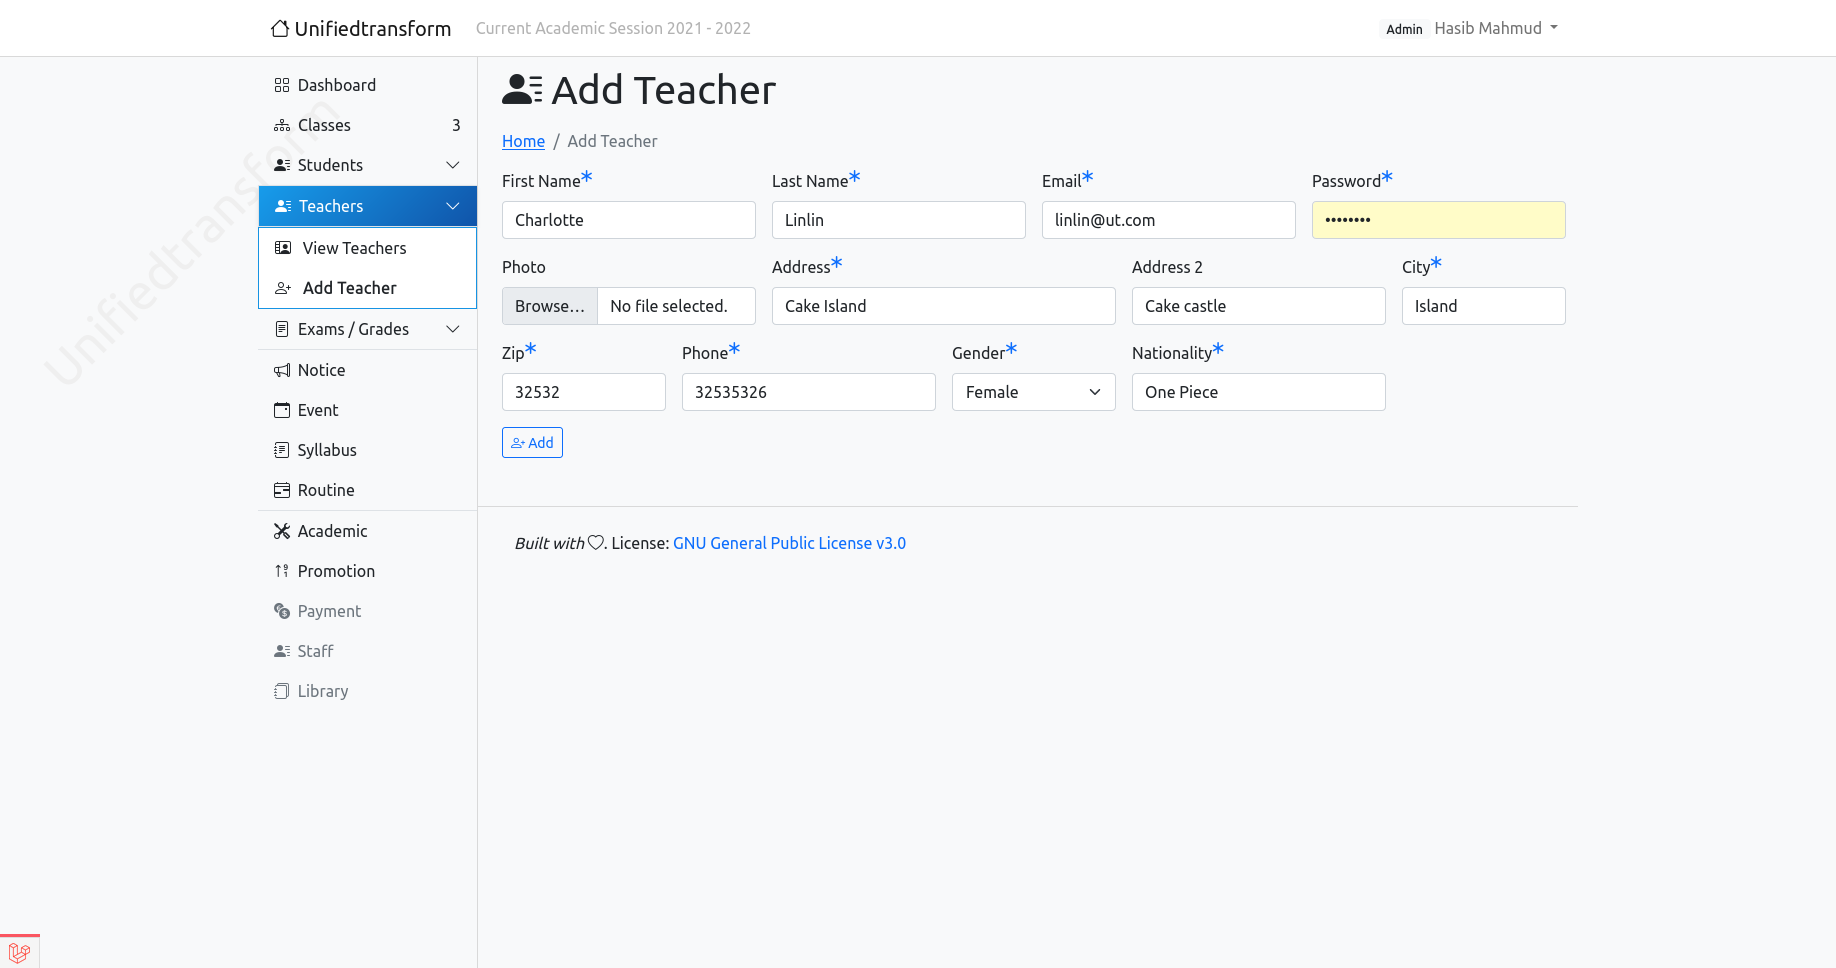Click the Classes hierarchy icon
1836x968 pixels.
click(x=282, y=125)
